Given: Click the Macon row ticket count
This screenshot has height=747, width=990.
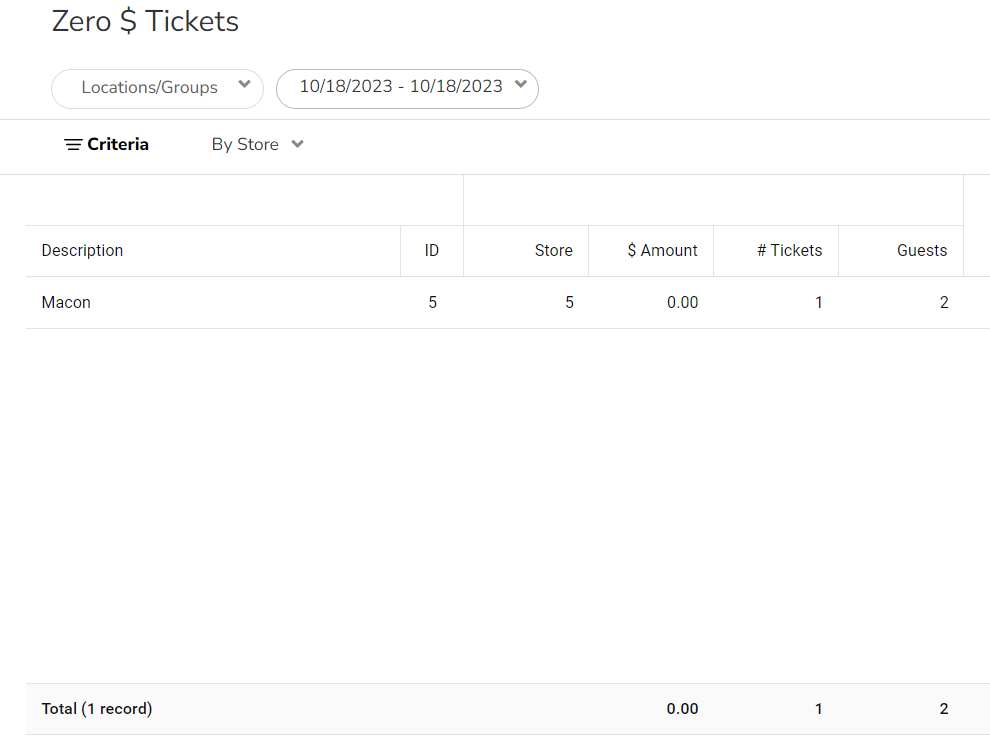Looking at the screenshot, I should tap(818, 303).
